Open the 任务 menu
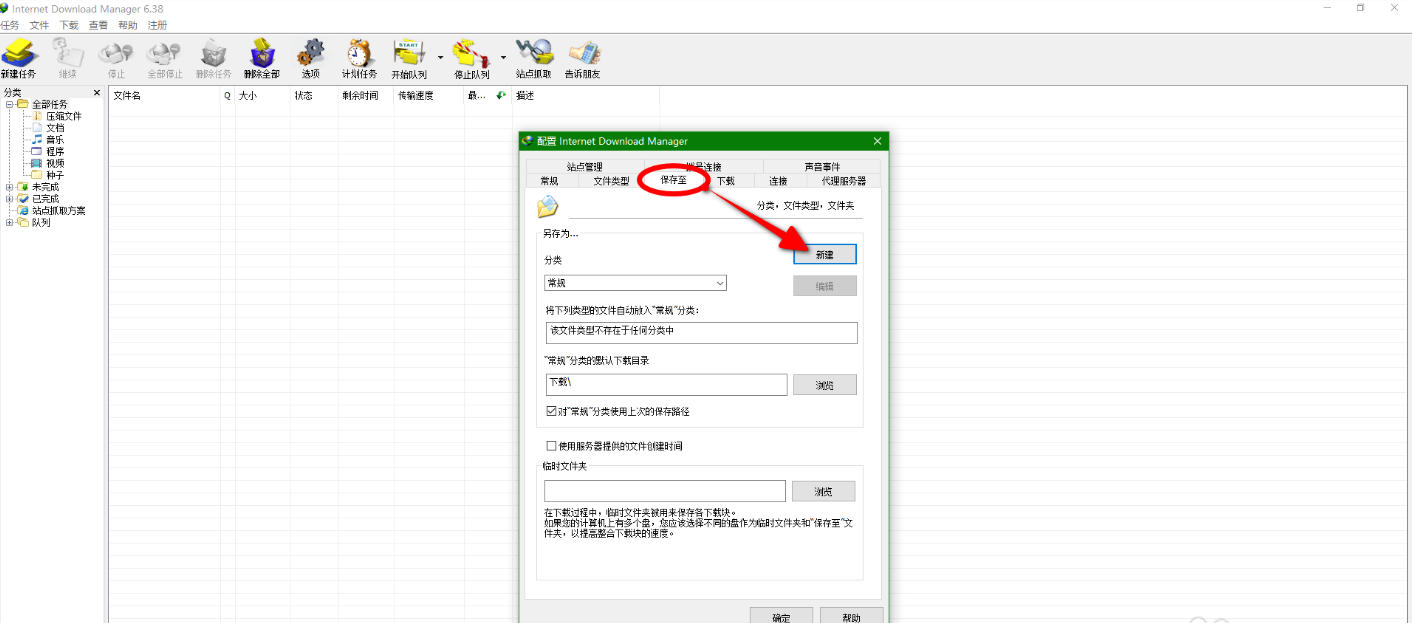Image resolution: width=1412 pixels, height=623 pixels. pyautogui.click(x=9, y=25)
